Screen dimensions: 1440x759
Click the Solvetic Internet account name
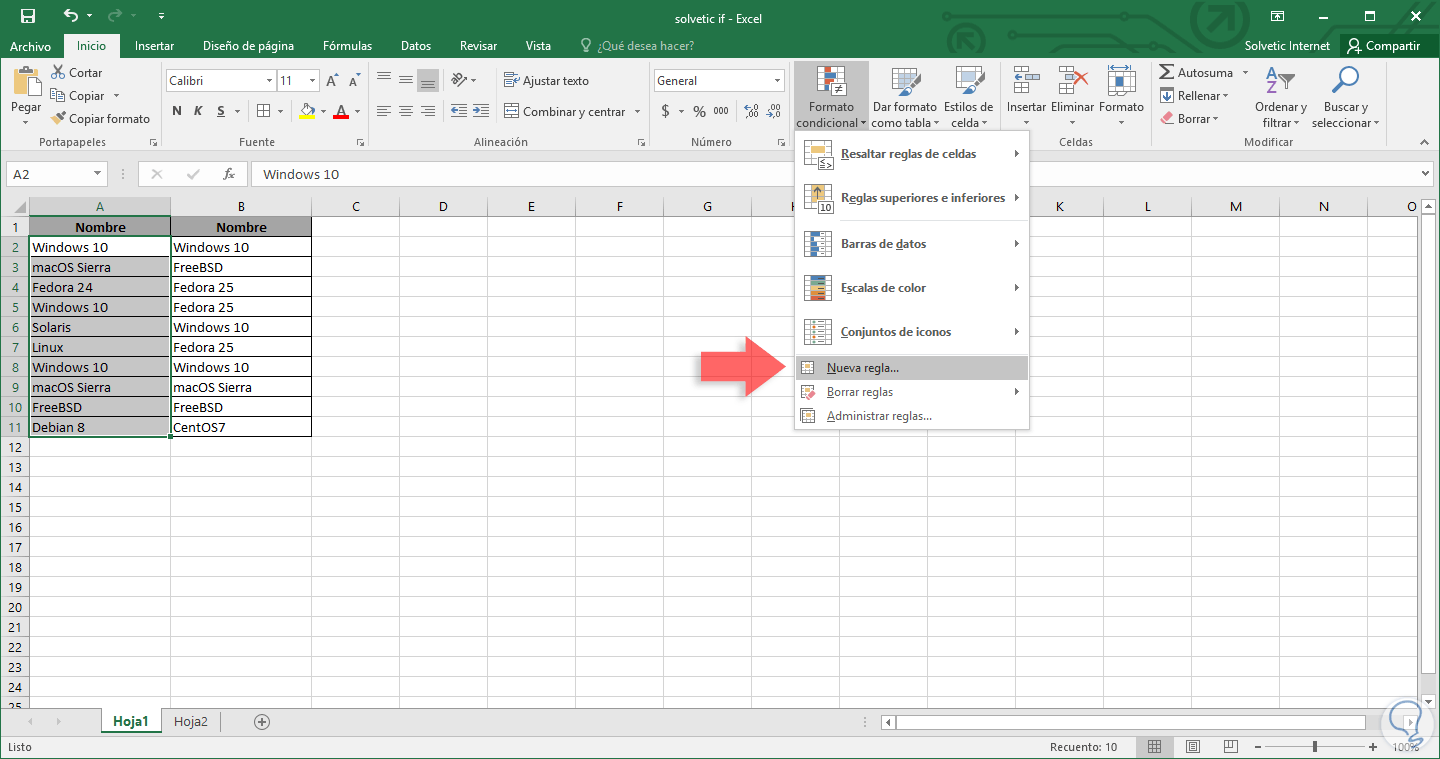pyautogui.click(x=1287, y=46)
